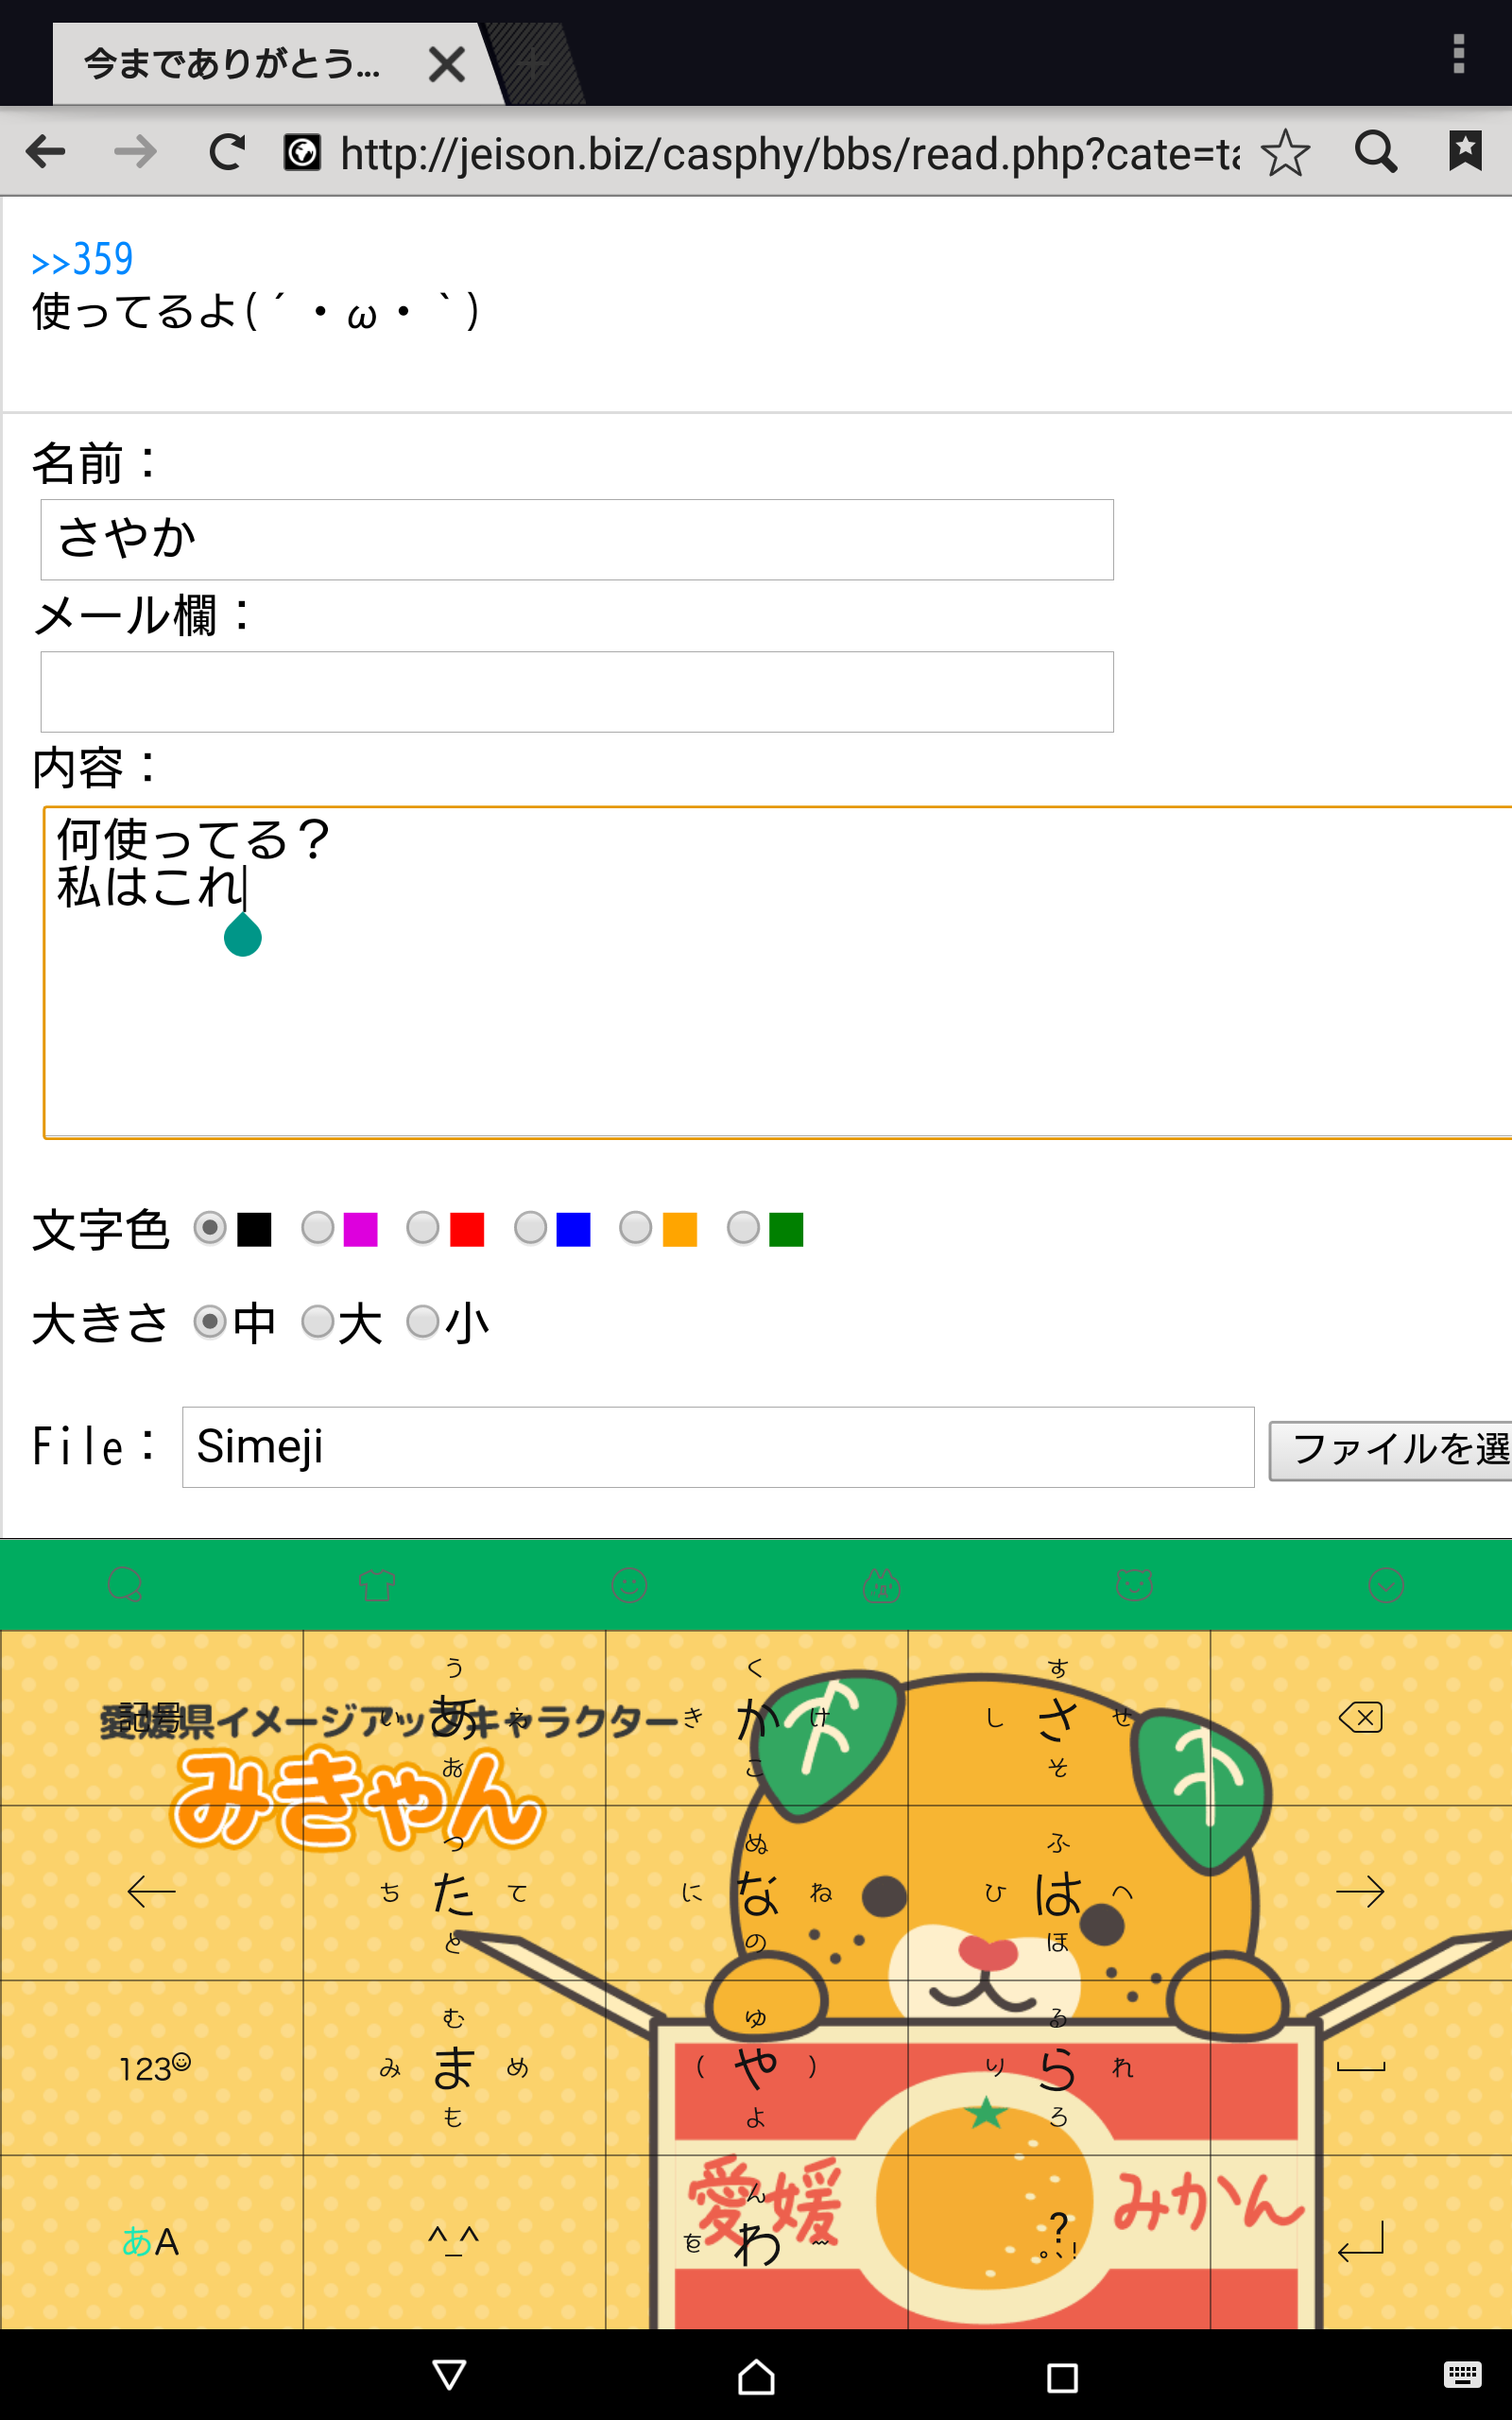Viewport: 1512px width, 2420px height.
Task: Select the magenta text color radio button
Action: pyautogui.click(x=318, y=1228)
